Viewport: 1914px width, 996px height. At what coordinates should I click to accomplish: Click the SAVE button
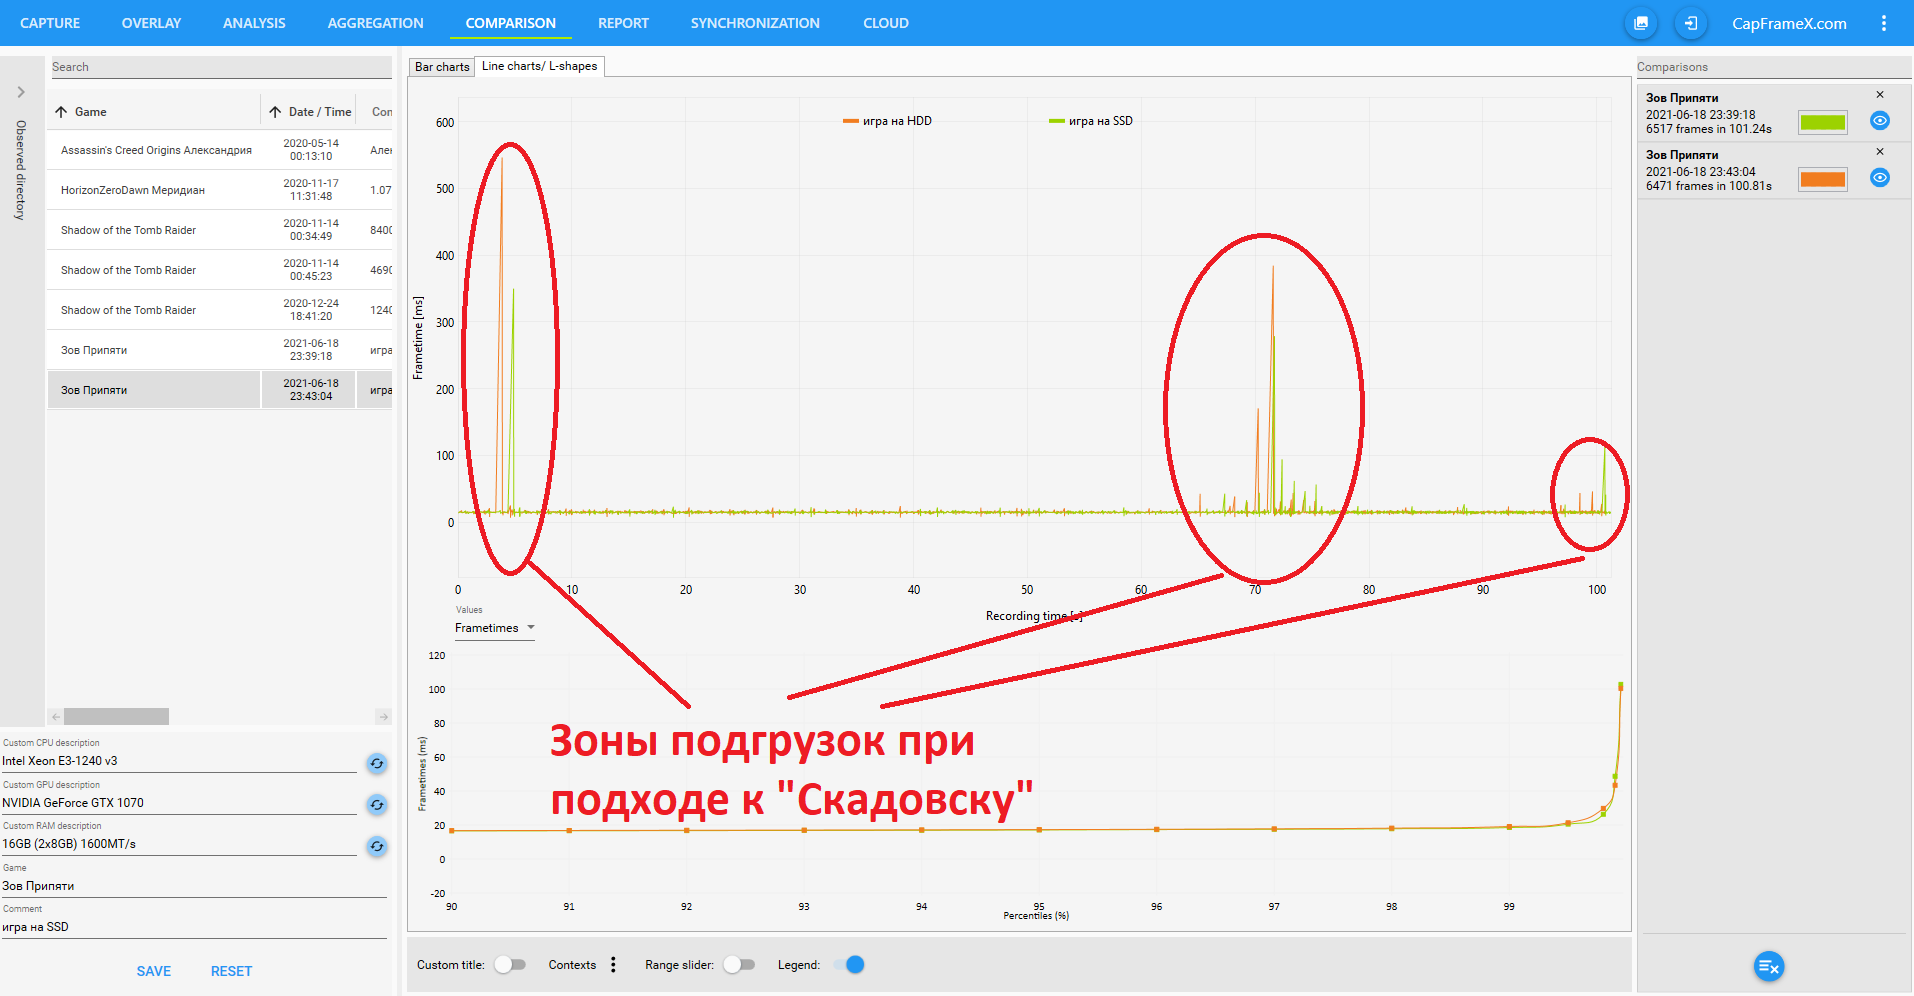tap(154, 971)
